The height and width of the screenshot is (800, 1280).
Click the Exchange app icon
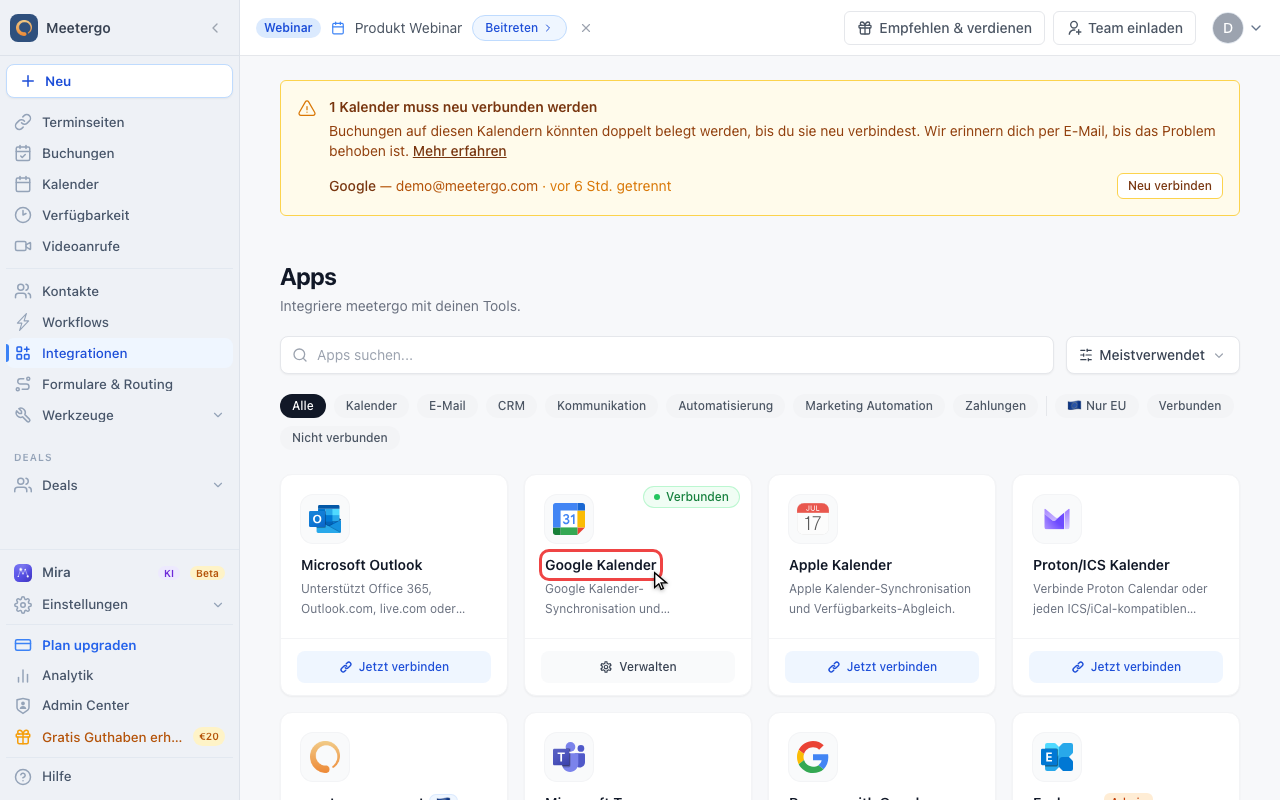click(1057, 757)
